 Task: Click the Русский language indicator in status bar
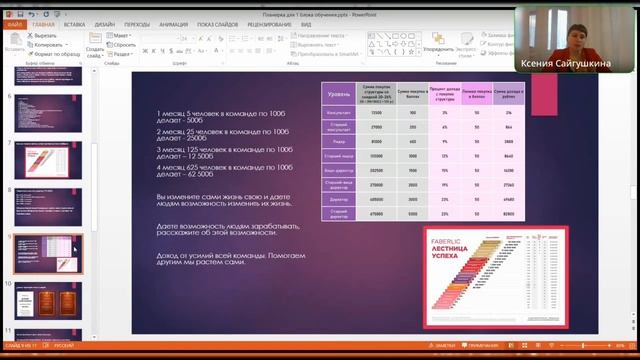point(64,346)
